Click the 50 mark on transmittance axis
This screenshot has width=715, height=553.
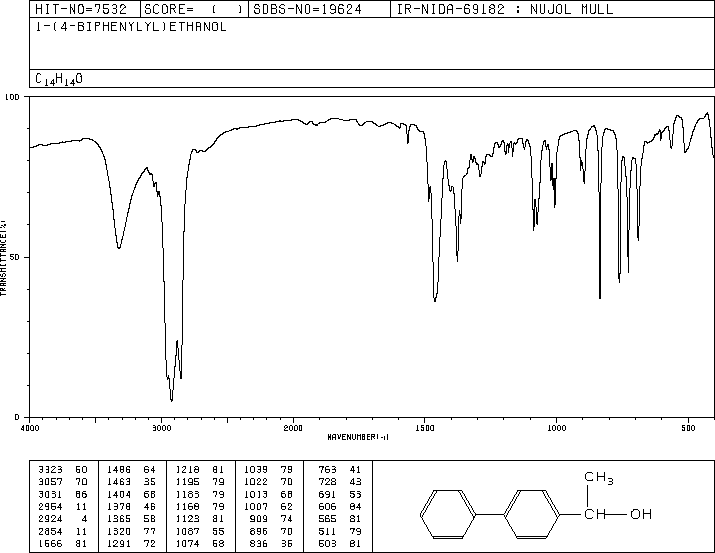(15, 257)
